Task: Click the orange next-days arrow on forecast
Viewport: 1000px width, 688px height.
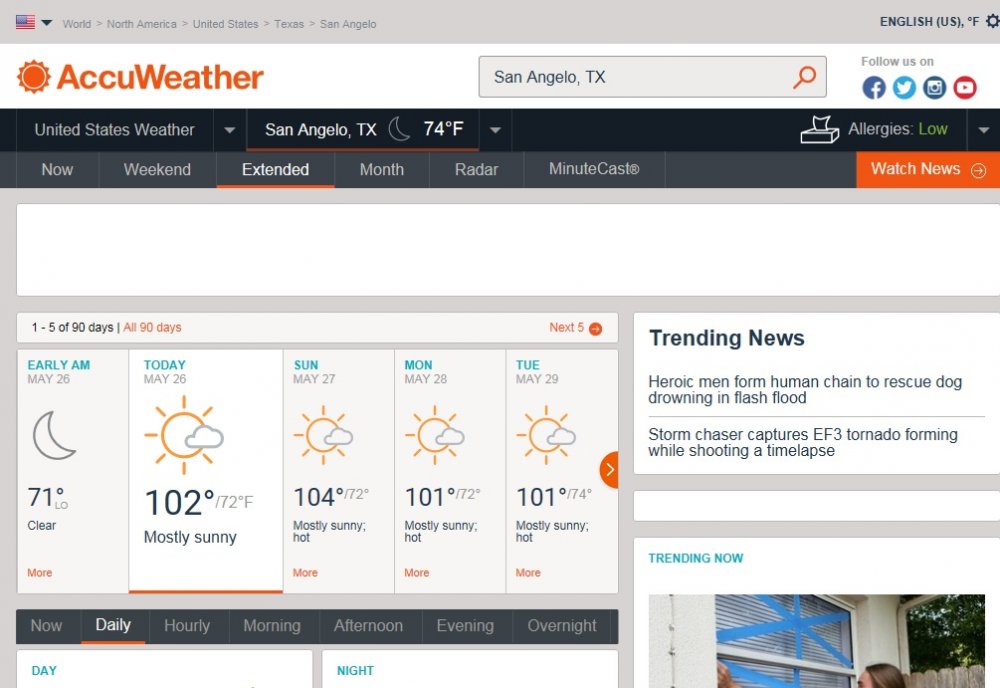Action: [x=608, y=469]
